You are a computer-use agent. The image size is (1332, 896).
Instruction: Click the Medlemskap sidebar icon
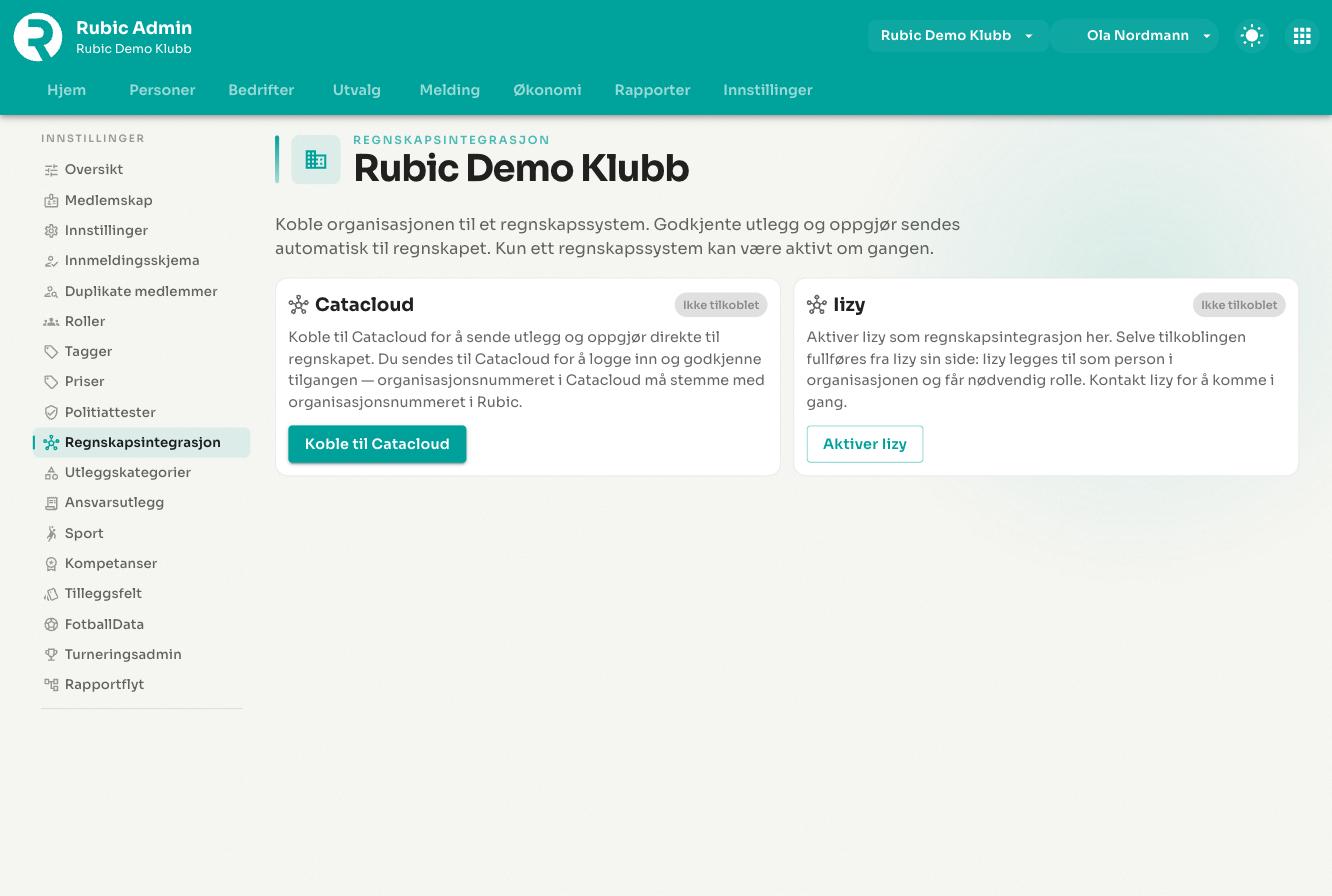pos(51,200)
